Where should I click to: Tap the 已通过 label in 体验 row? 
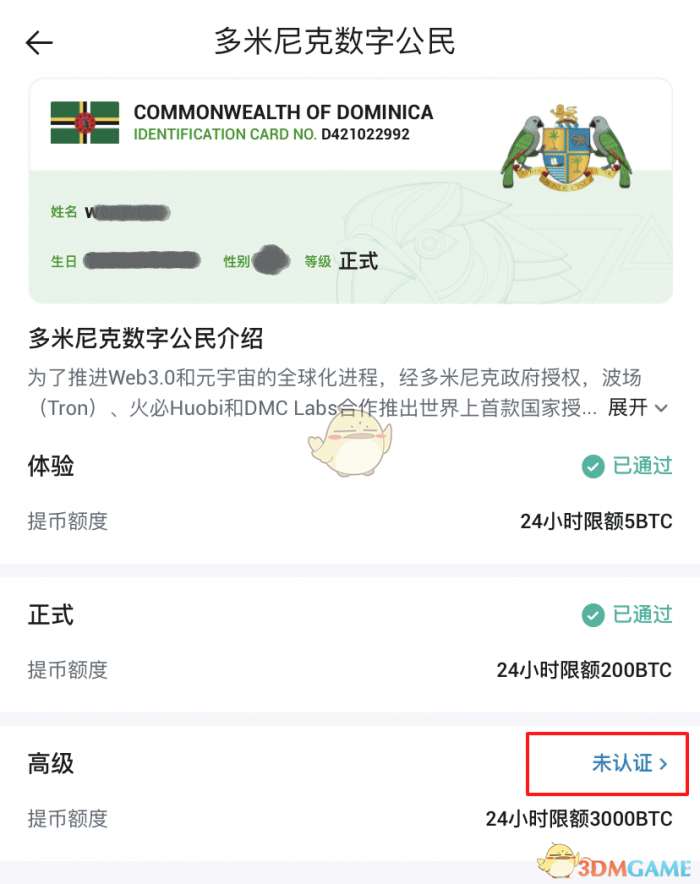(643, 466)
